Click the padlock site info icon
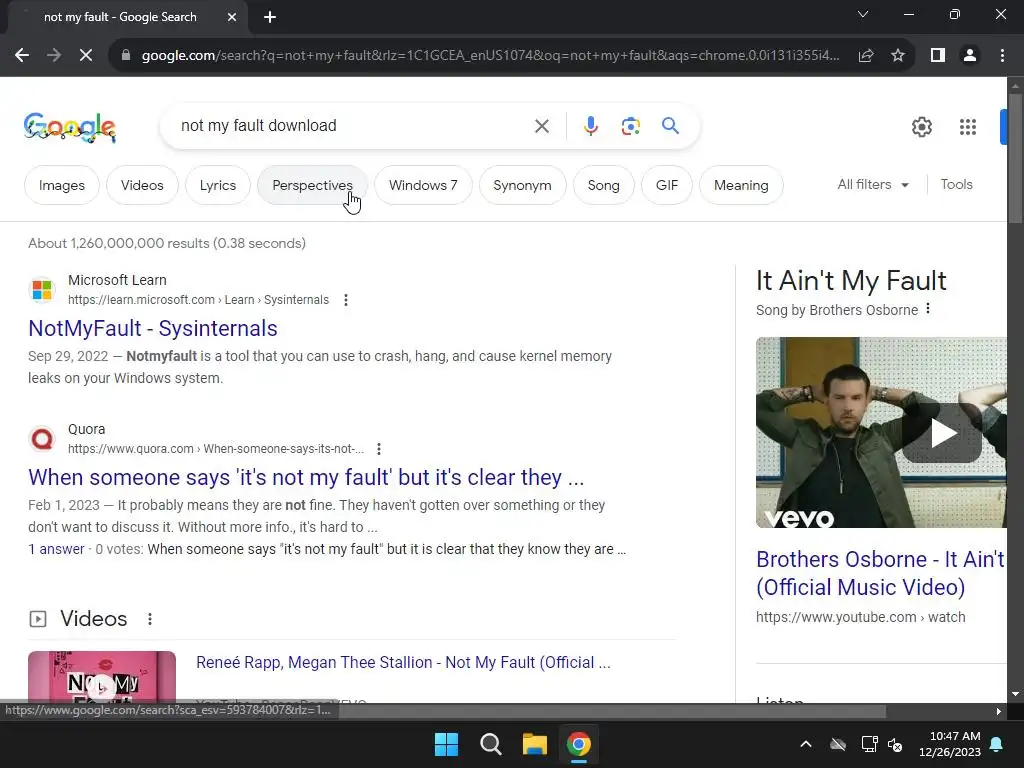Screen dimensions: 1024x768 tap(126, 56)
